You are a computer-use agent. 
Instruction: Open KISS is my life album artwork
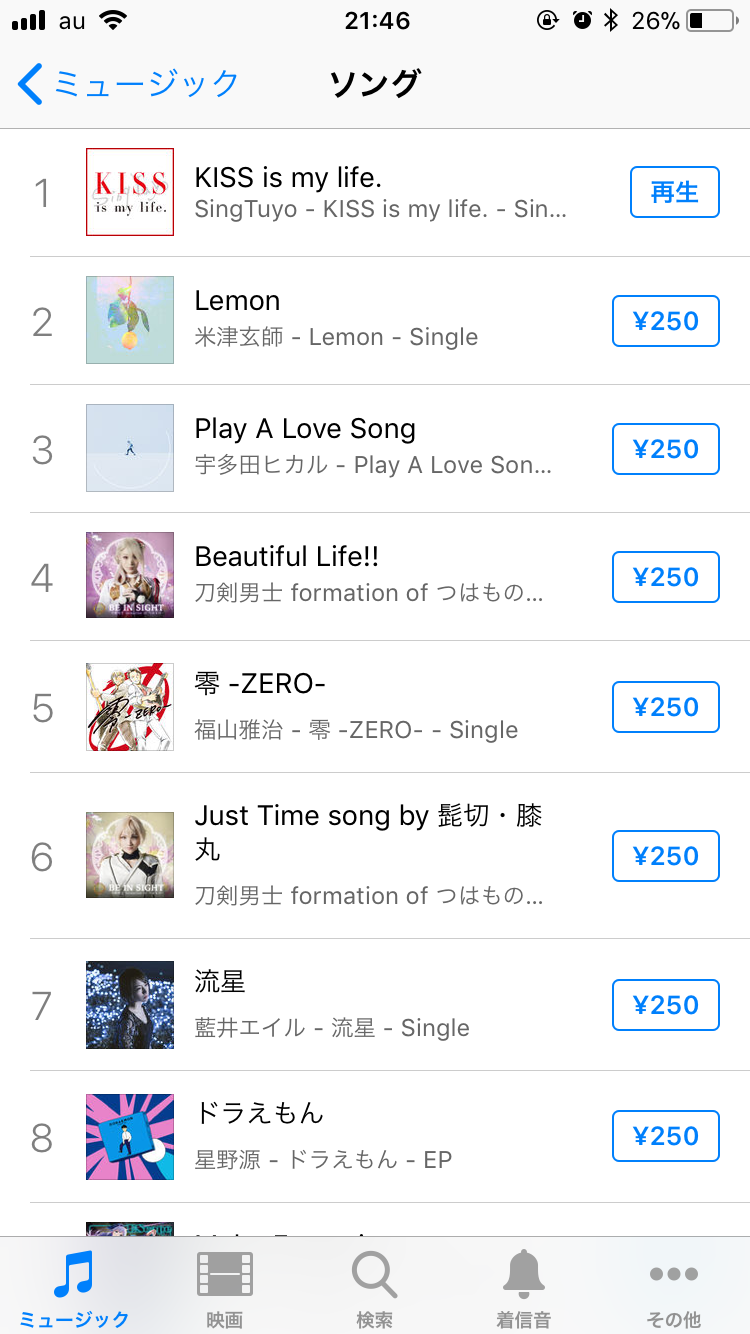coord(130,192)
